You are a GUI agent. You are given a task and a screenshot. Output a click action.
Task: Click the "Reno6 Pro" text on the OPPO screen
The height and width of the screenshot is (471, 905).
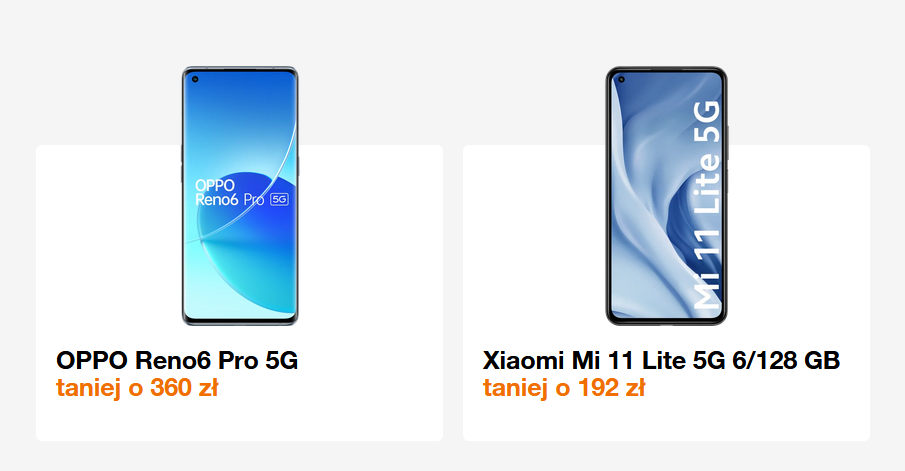pos(229,200)
